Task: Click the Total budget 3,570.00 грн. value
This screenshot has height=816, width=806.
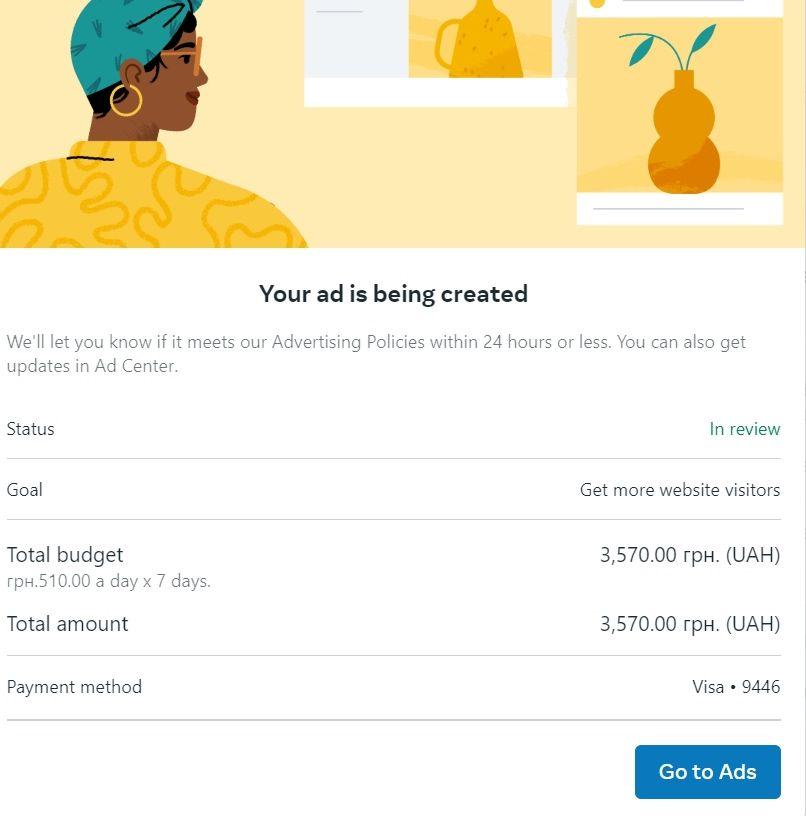Action: pos(689,555)
